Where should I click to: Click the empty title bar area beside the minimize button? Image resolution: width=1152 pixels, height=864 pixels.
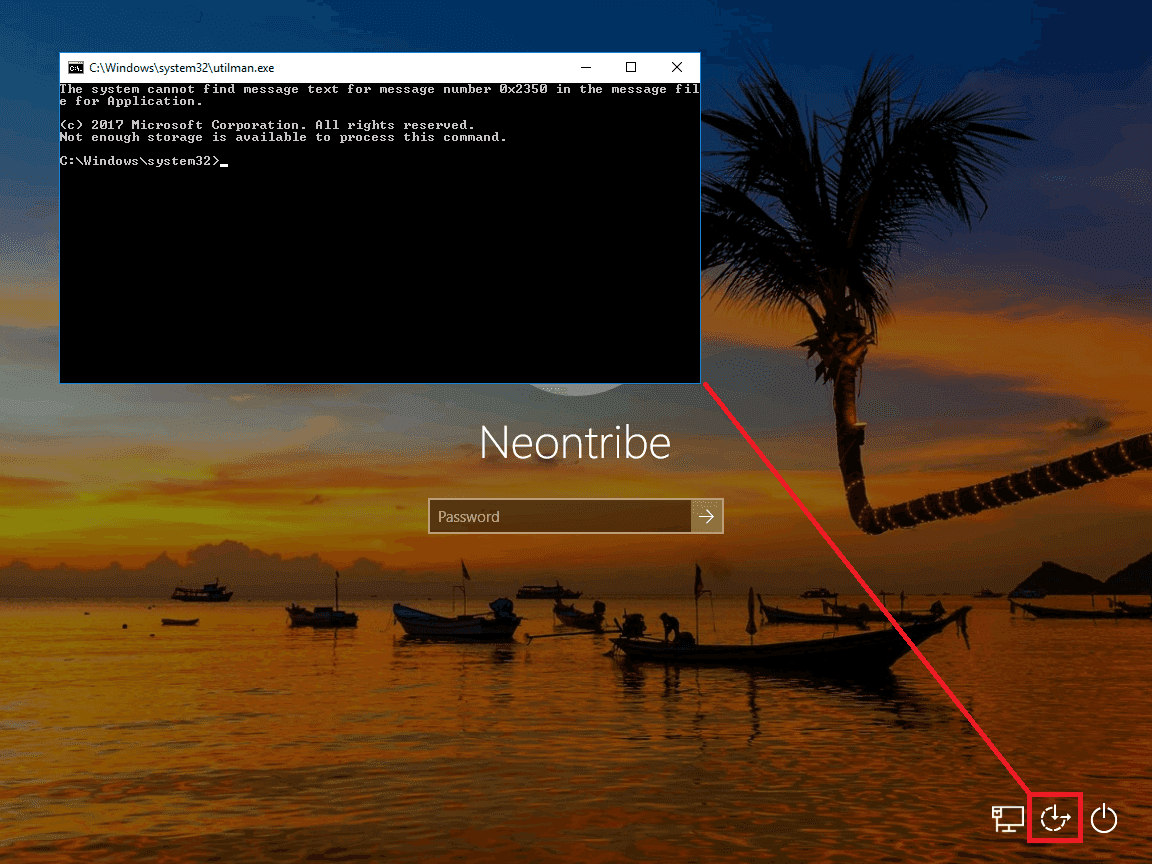pyautogui.click(x=450, y=68)
